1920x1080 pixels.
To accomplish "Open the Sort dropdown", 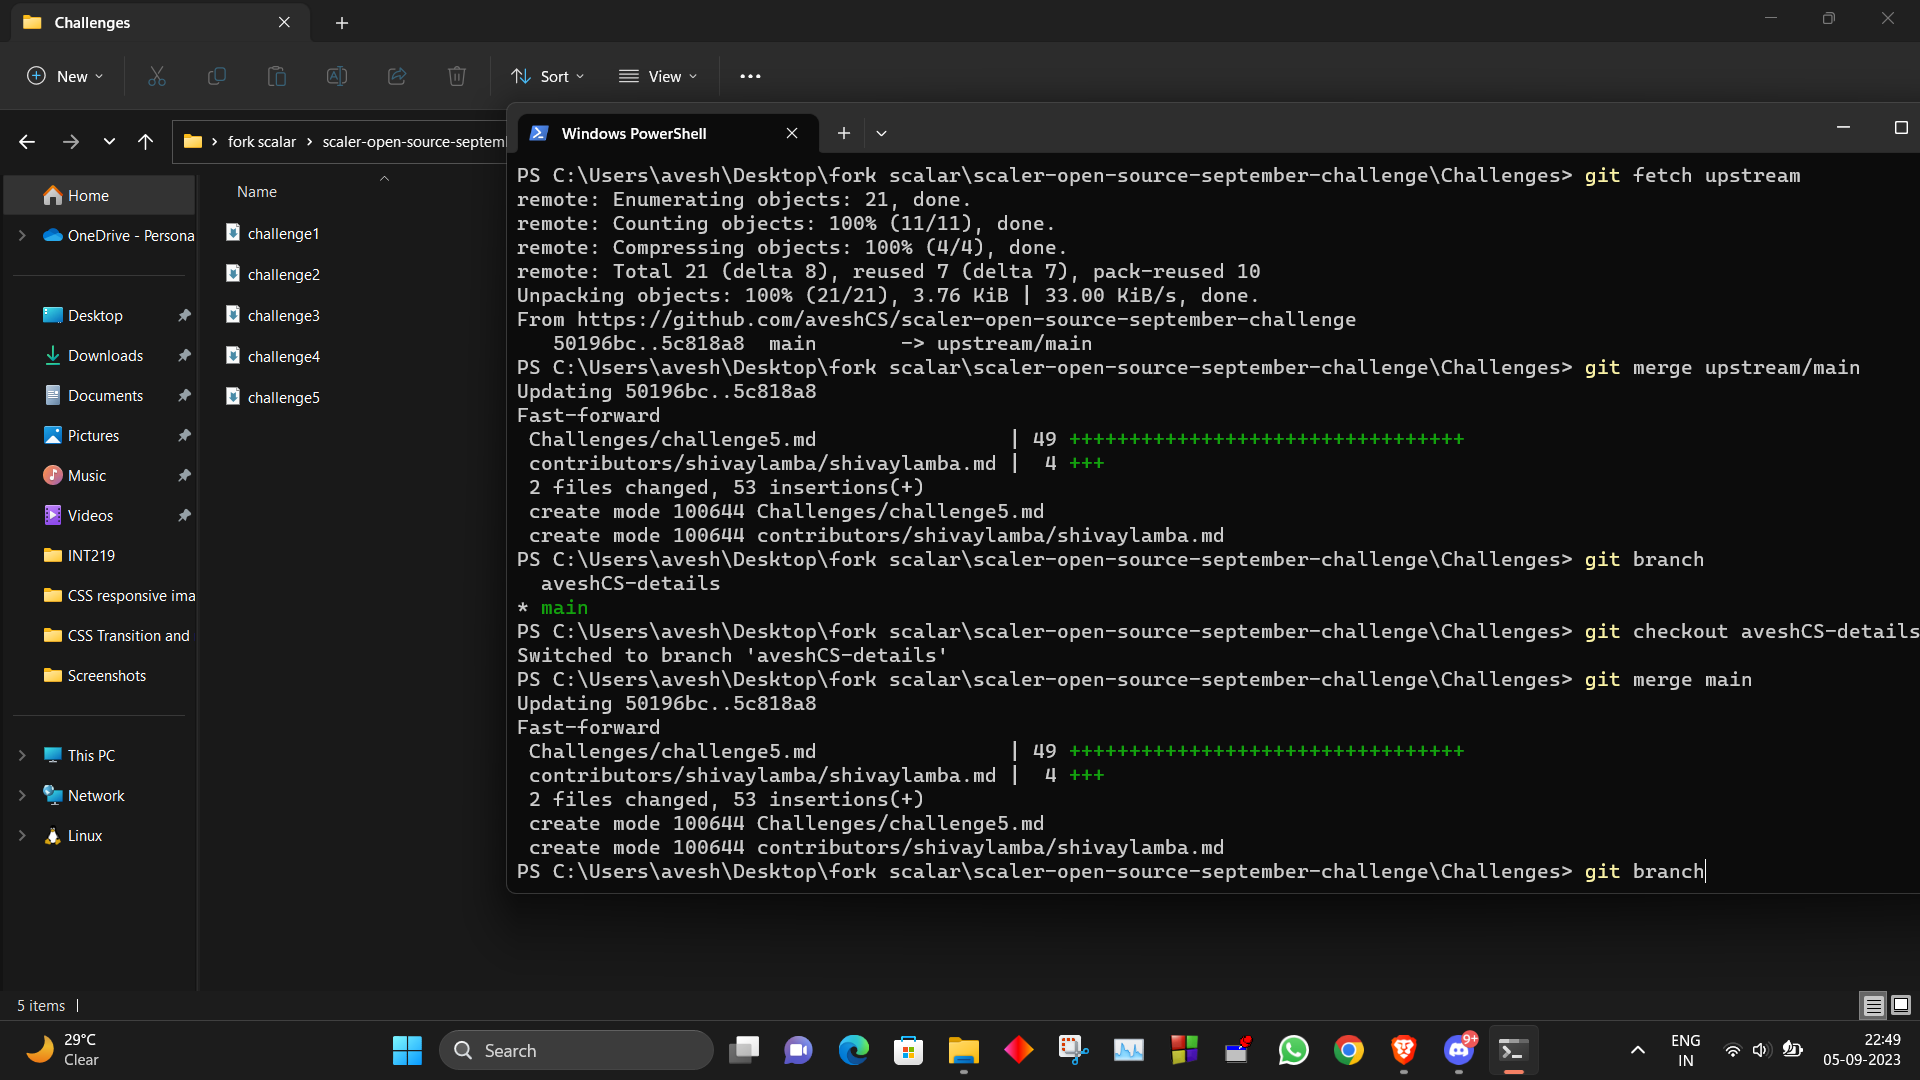I will (x=546, y=76).
